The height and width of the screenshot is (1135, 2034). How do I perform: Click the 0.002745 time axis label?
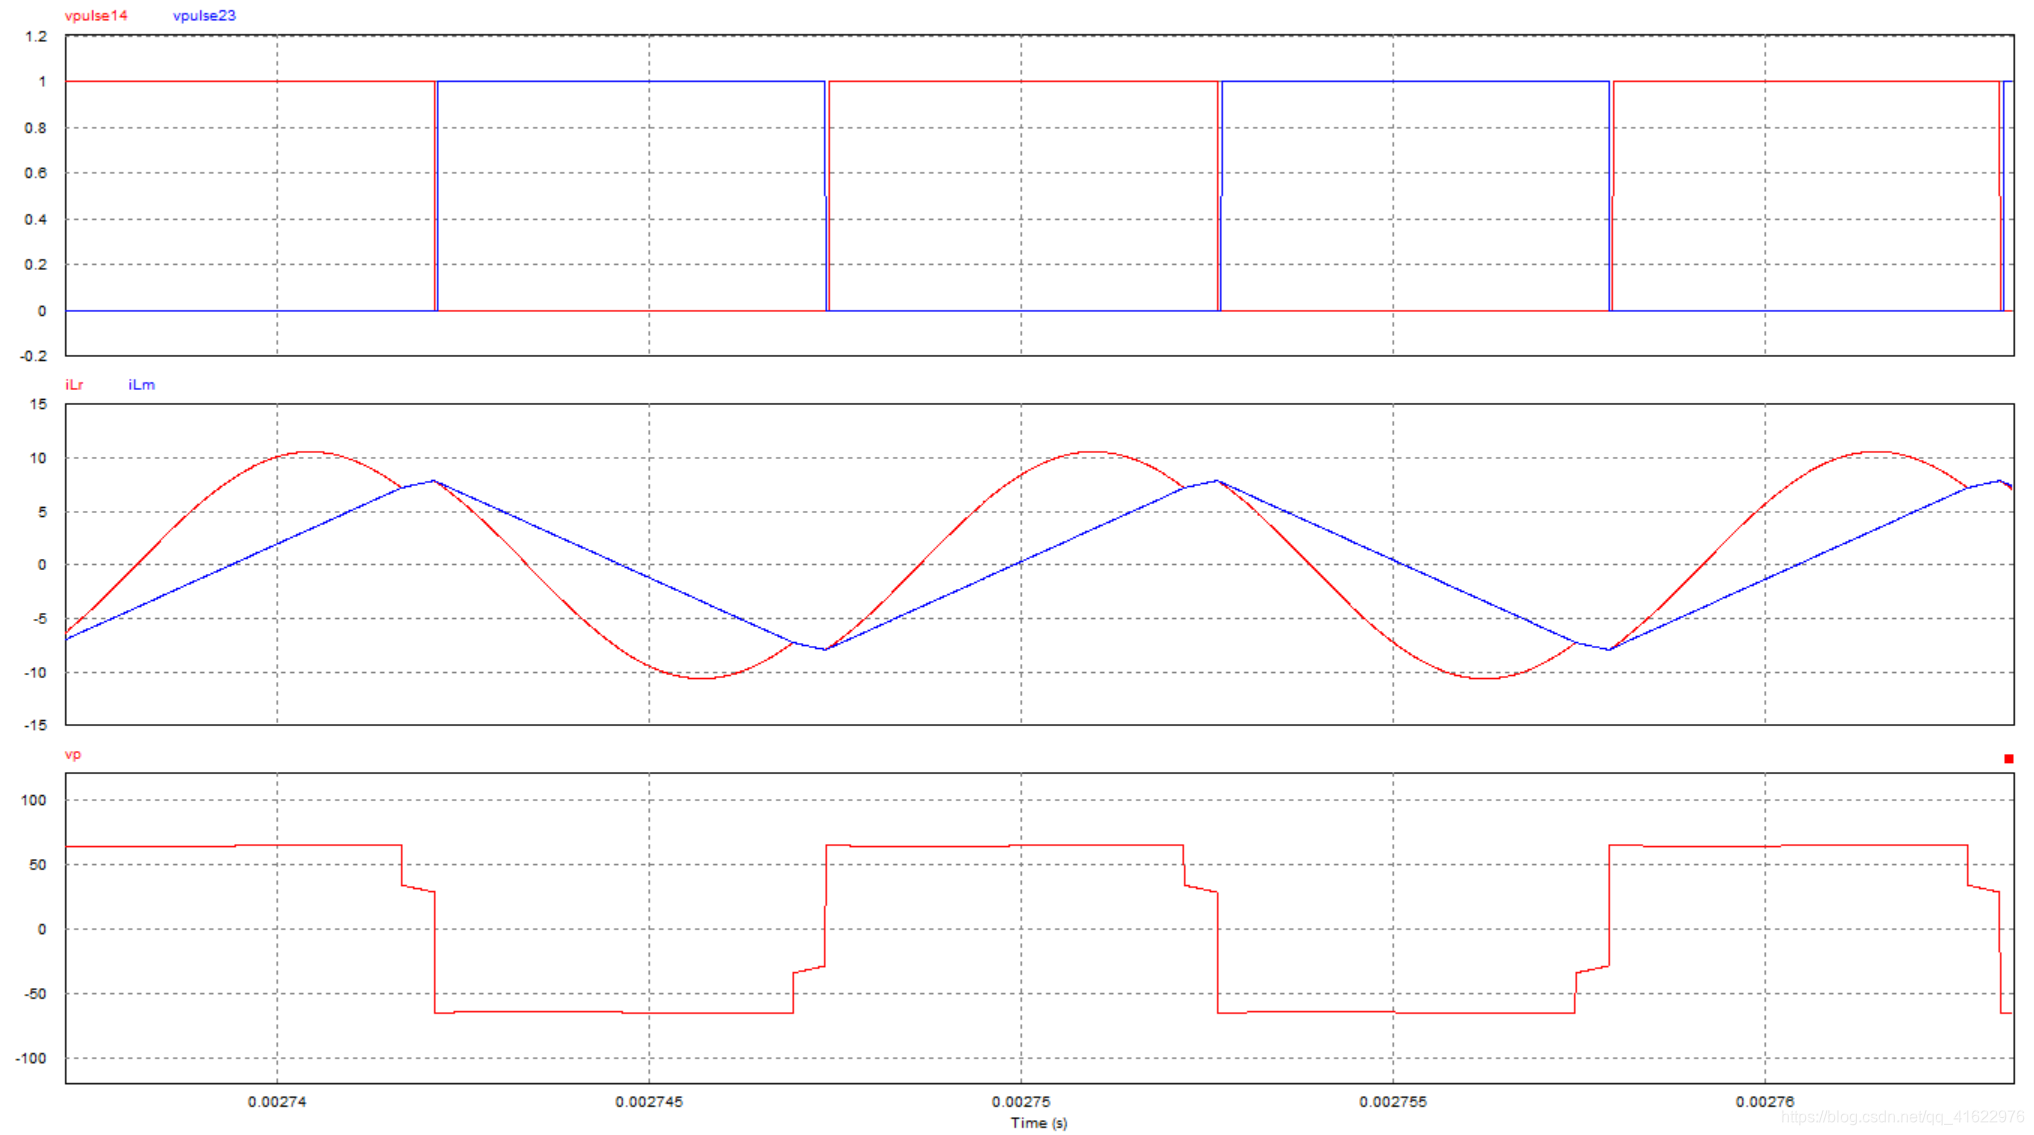(649, 1102)
